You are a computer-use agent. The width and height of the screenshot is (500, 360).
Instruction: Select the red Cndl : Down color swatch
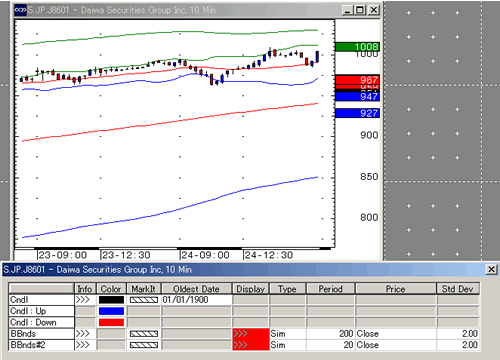[x=111, y=322]
